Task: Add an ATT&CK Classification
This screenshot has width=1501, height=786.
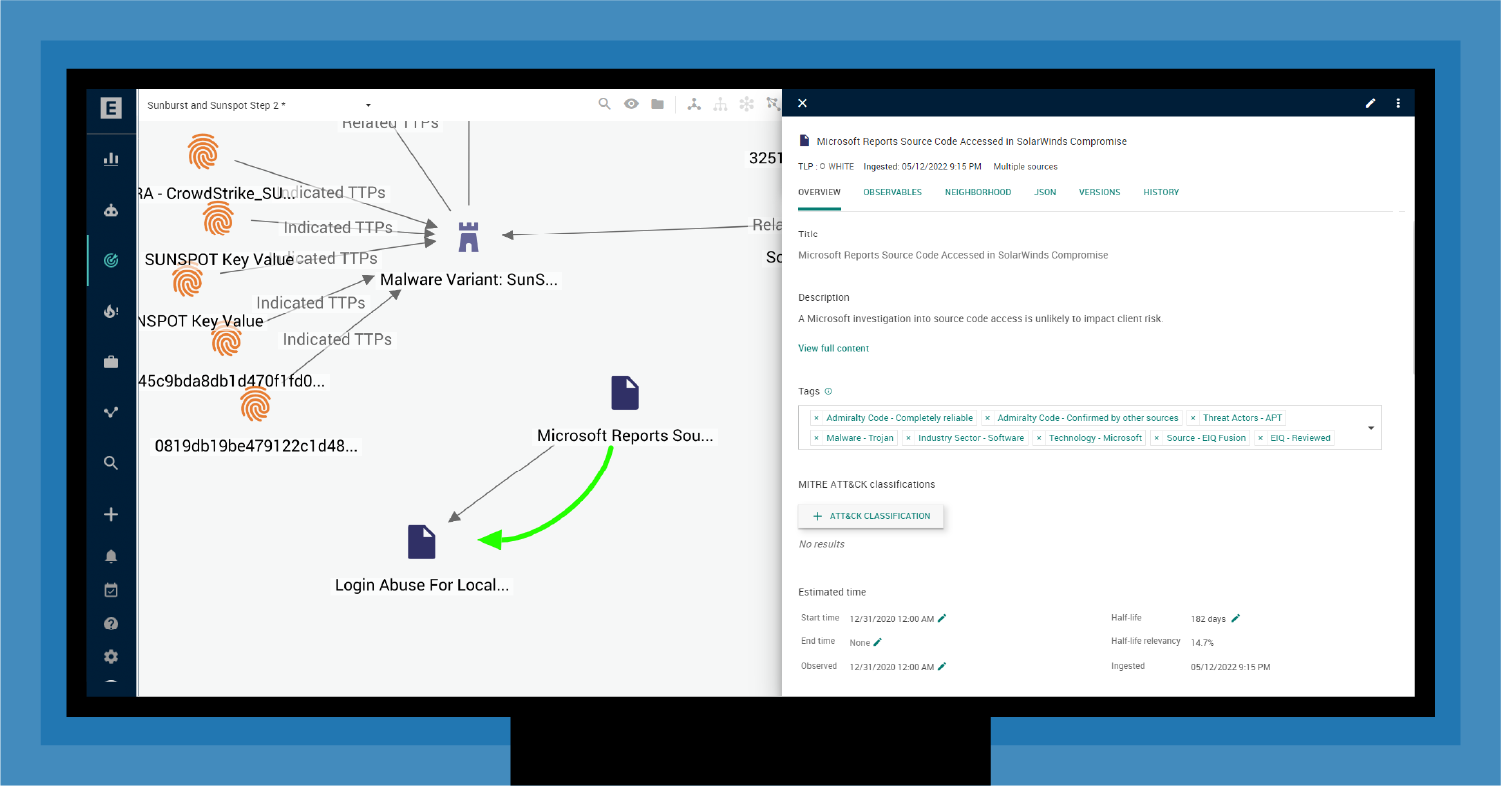Action: pos(871,516)
